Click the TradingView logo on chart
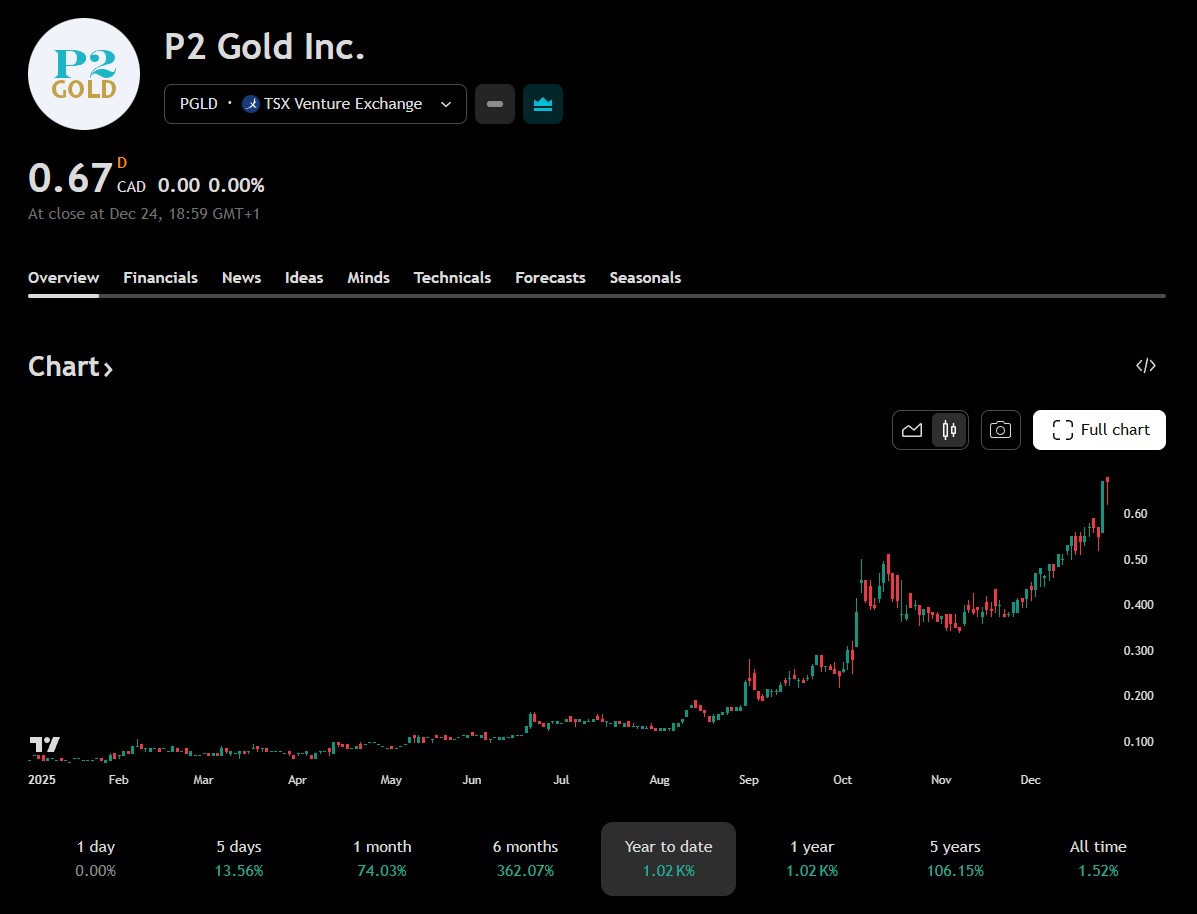This screenshot has width=1197, height=914. pos(45,744)
